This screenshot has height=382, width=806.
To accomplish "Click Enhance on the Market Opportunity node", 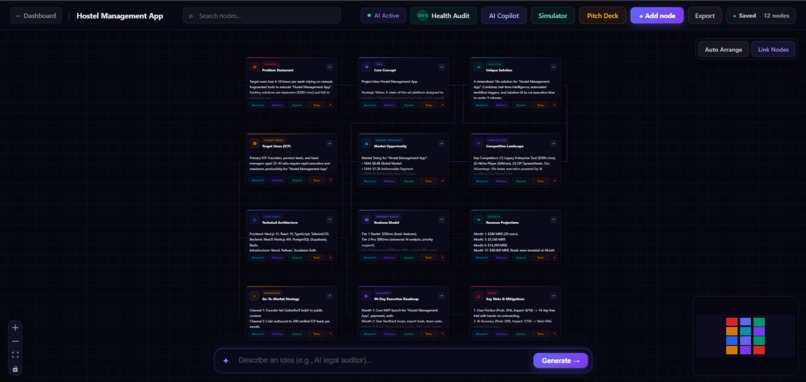I will point(389,181).
